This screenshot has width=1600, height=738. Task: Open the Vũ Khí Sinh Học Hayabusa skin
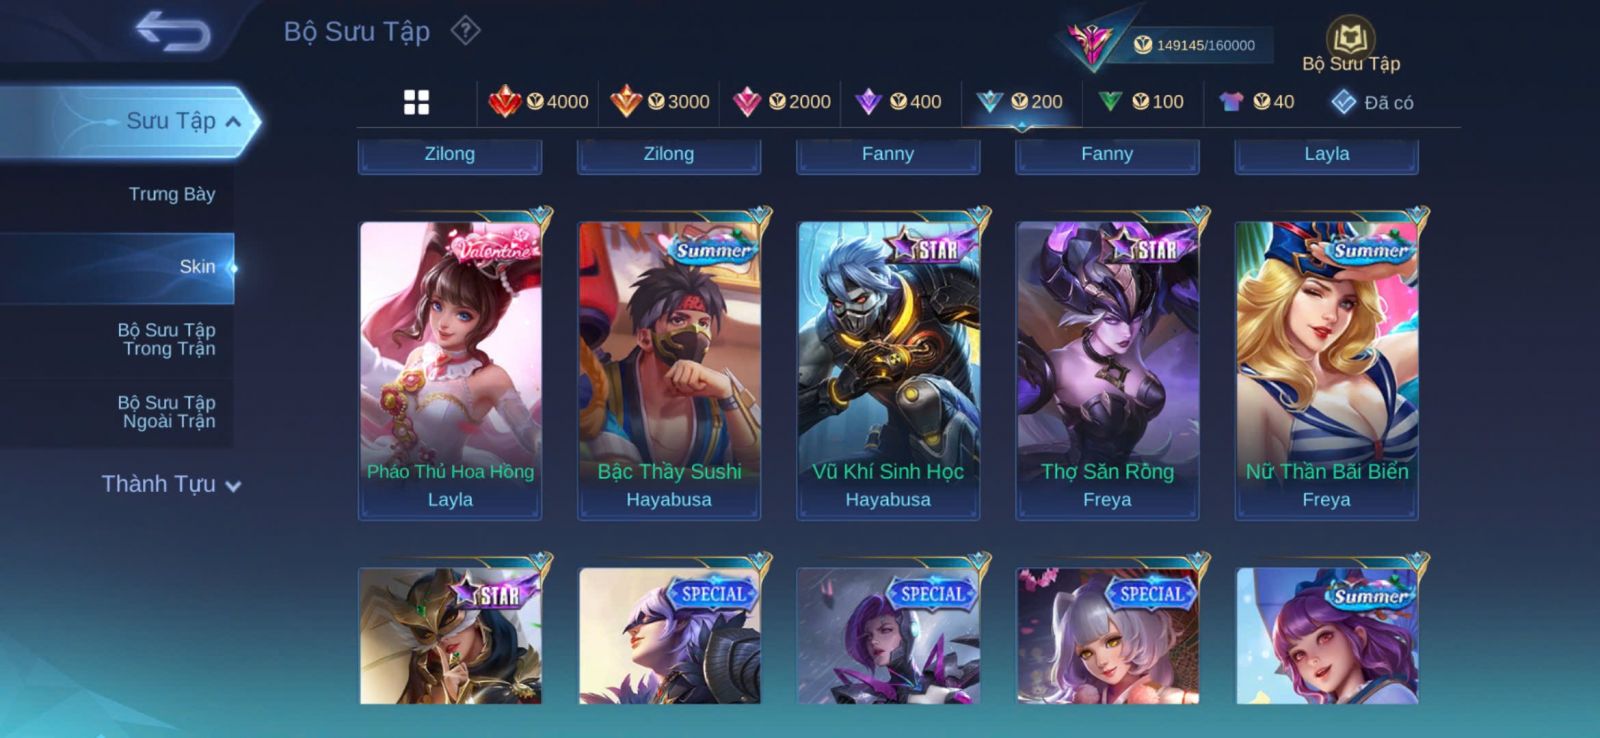[888, 370]
